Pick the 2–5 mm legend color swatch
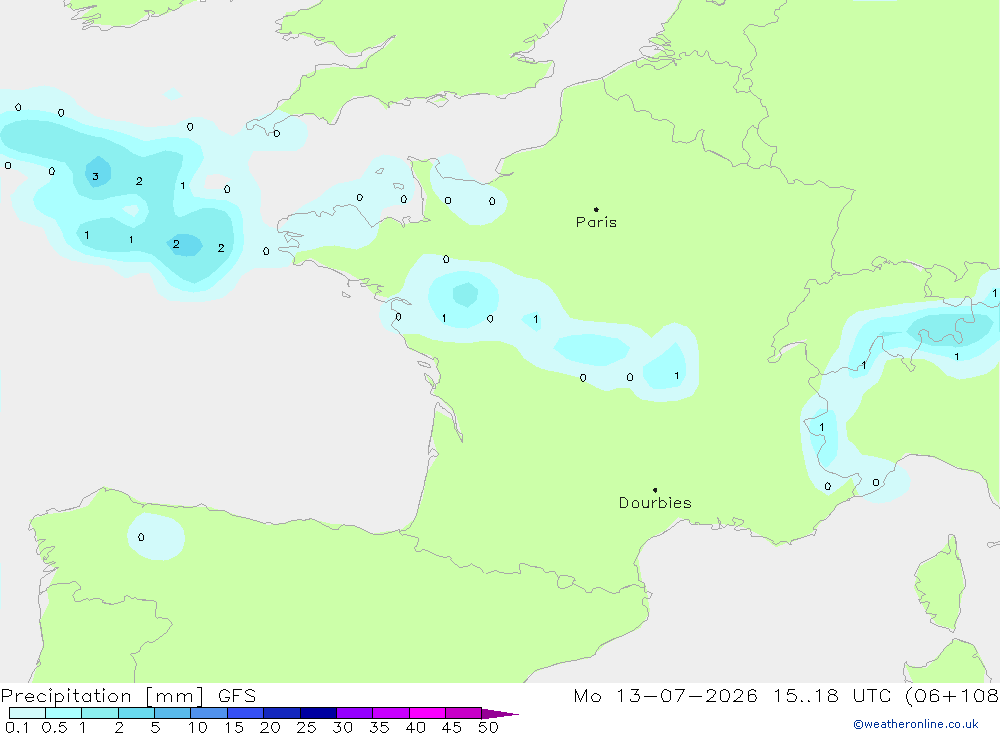Screen dimensions: 1000x733 [x=136, y=713]
